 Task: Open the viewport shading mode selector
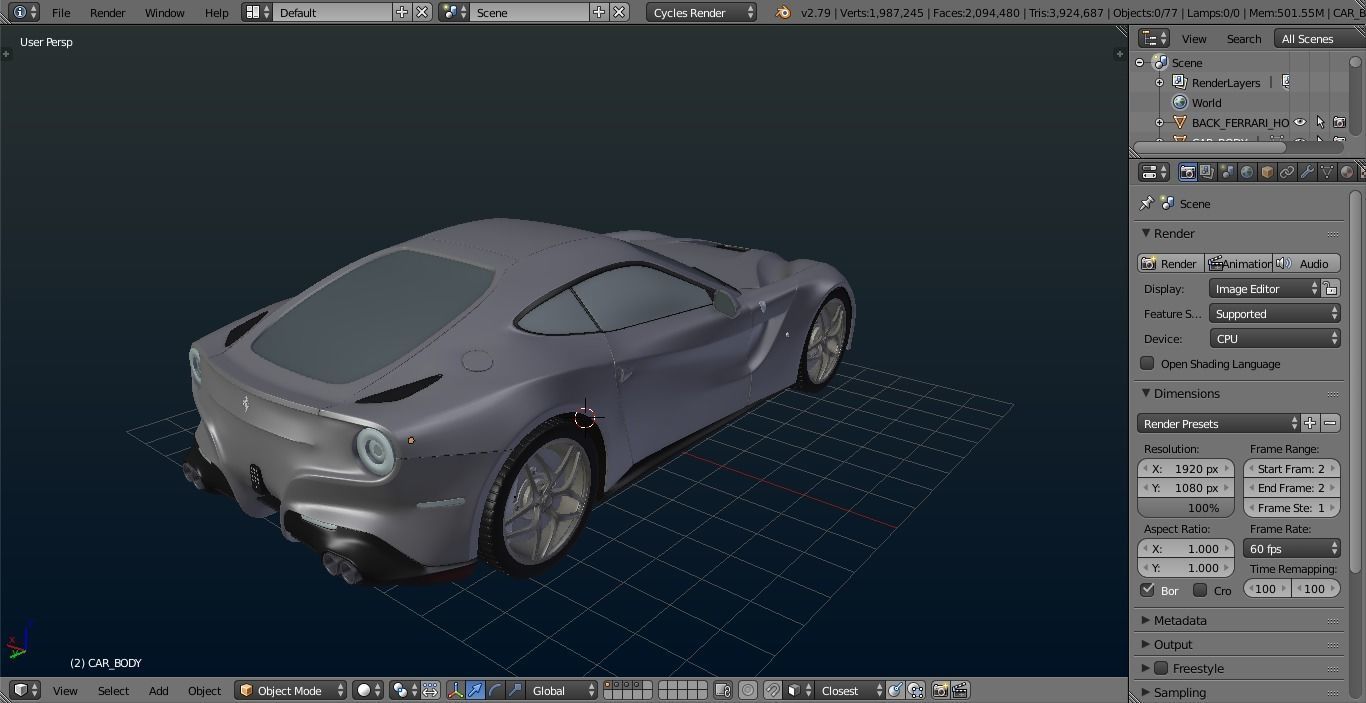(x=368, y=690)
